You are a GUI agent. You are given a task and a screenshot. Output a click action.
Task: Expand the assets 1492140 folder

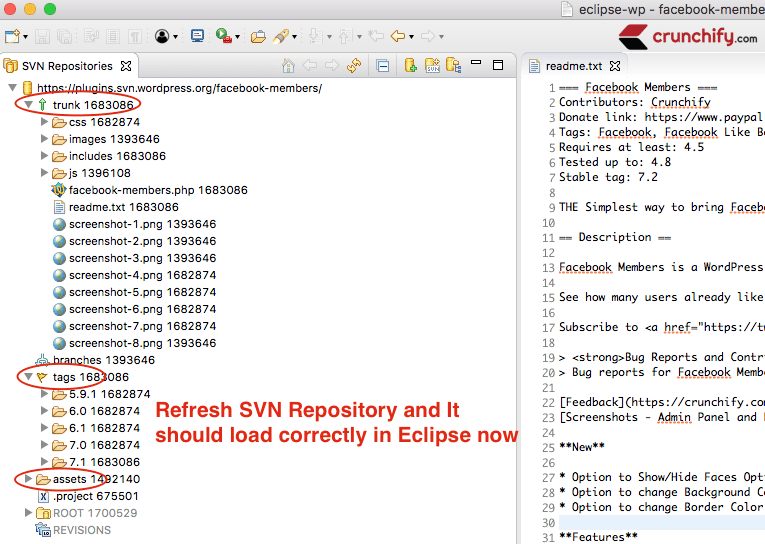pyautogui.click(x=28, y=479)
